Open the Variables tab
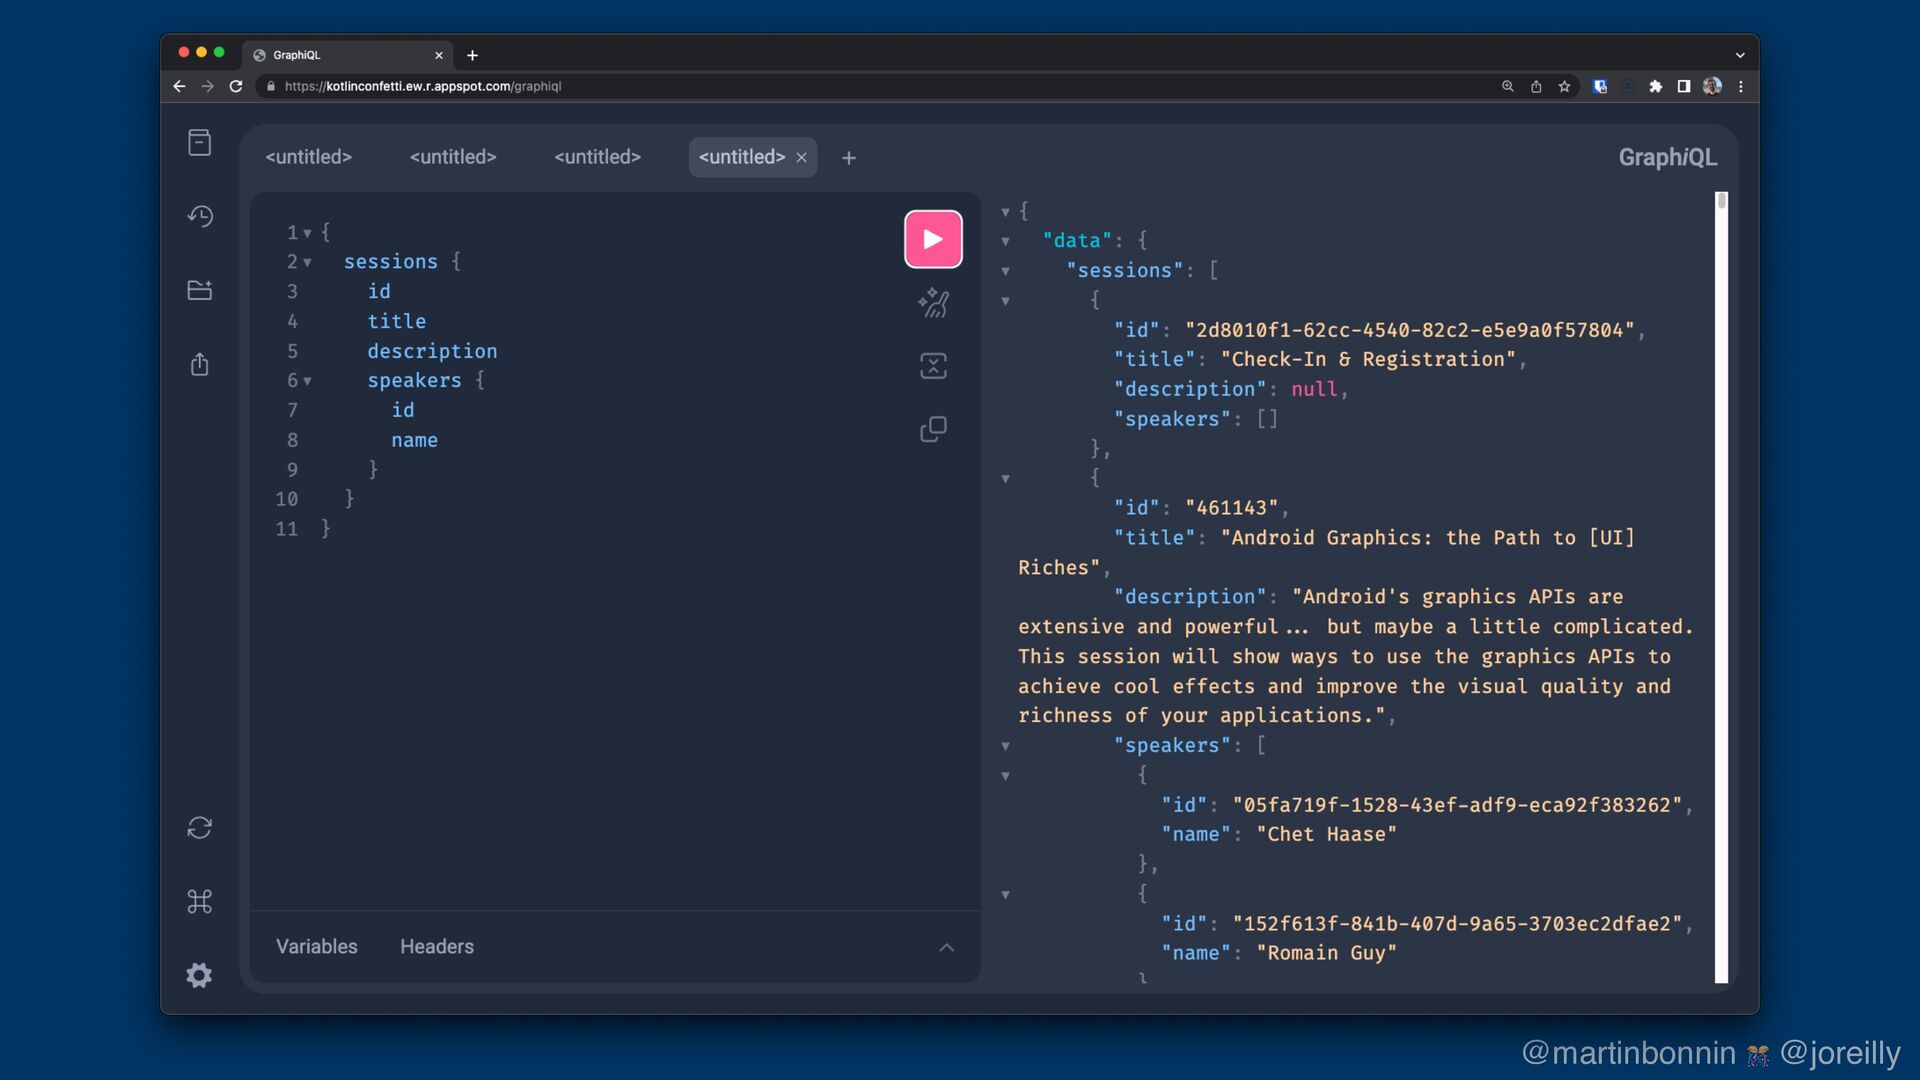Viewport: 1920px width, 1080px height. [x=316, y=946]
